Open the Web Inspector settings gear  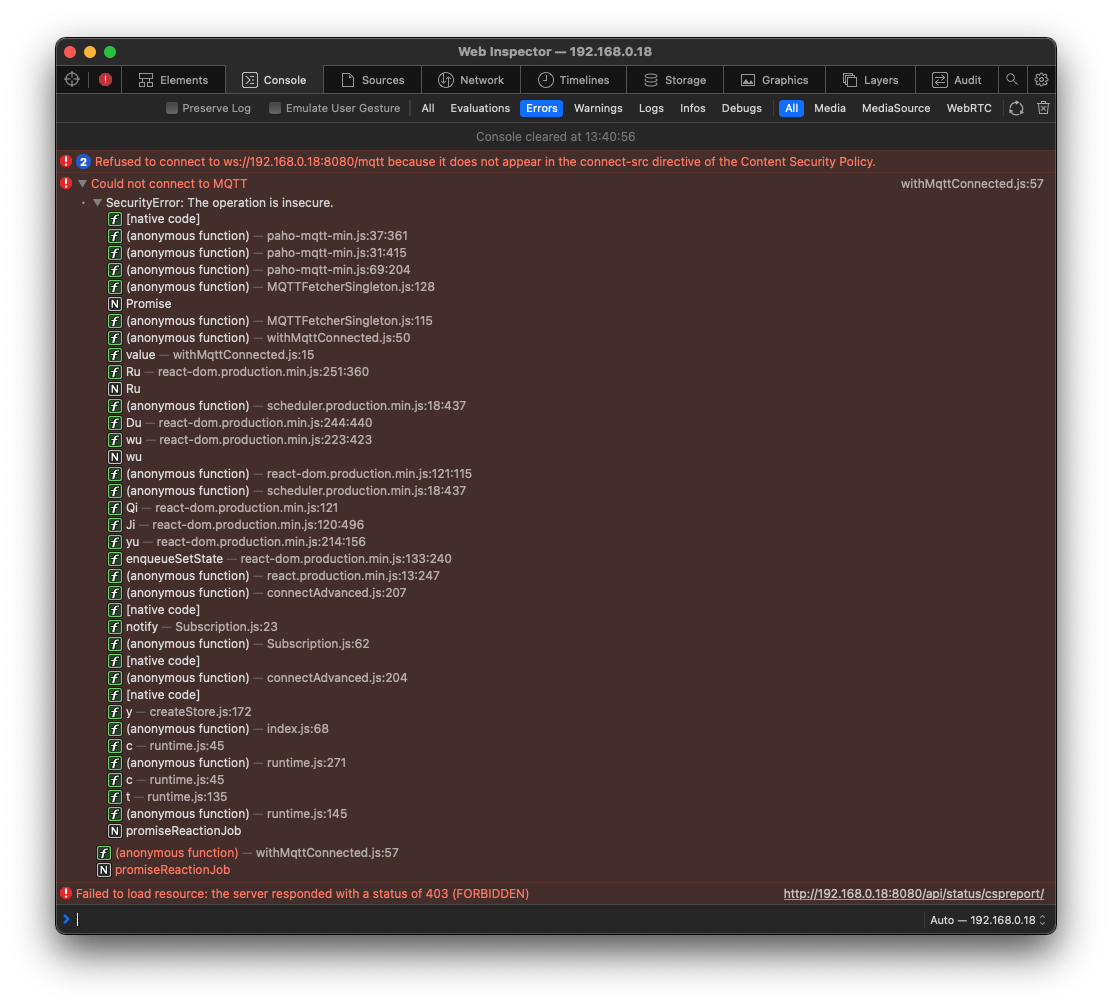(1042, 80)
